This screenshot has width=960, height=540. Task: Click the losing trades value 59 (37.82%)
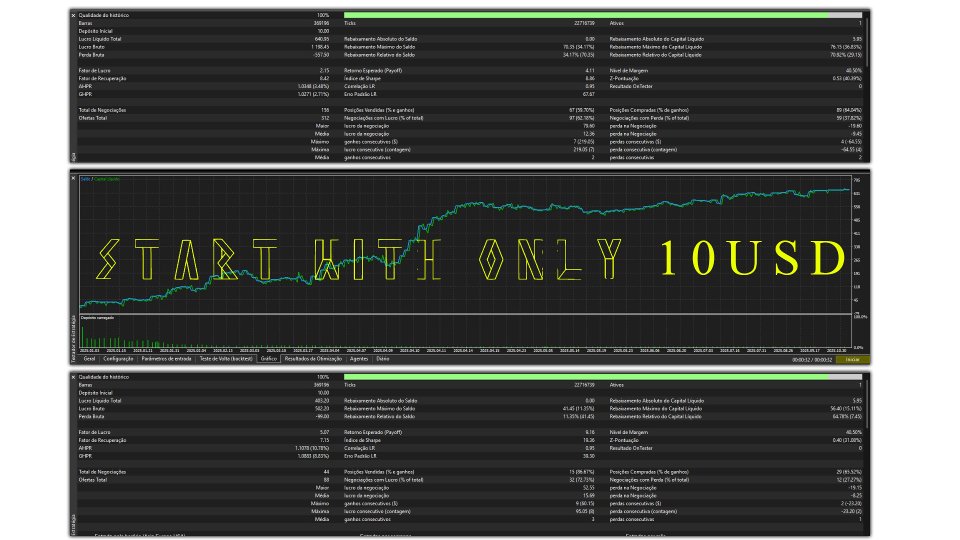849,118
